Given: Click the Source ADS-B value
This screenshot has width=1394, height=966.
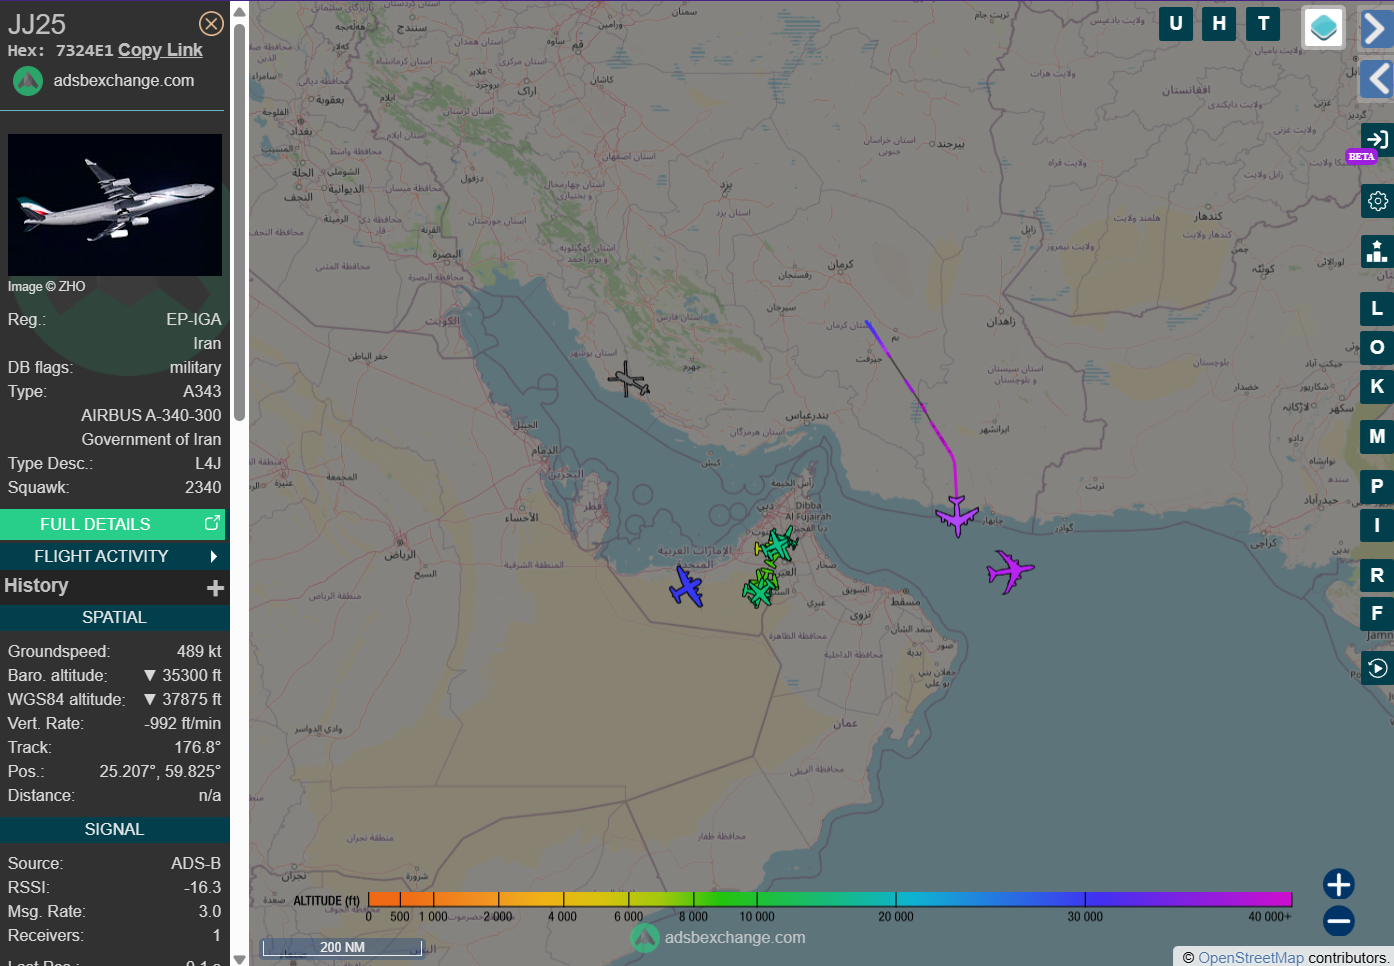Looking at the screenshot, I should pos(196,863).
